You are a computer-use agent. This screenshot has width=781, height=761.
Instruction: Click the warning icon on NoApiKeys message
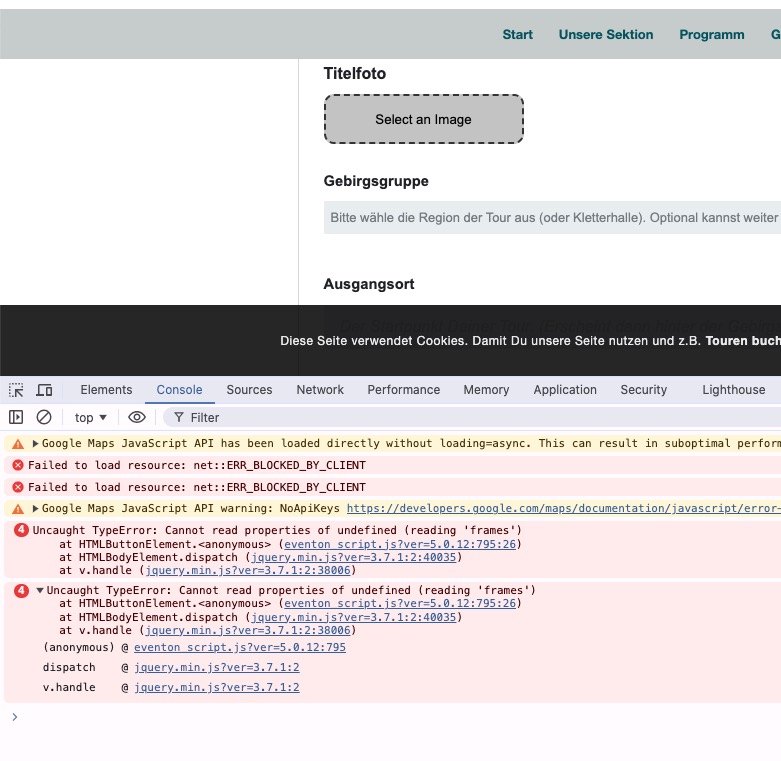18,509
